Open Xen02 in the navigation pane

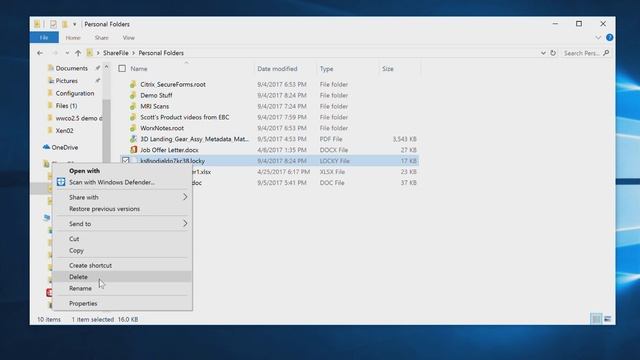[x=64, y=131]
